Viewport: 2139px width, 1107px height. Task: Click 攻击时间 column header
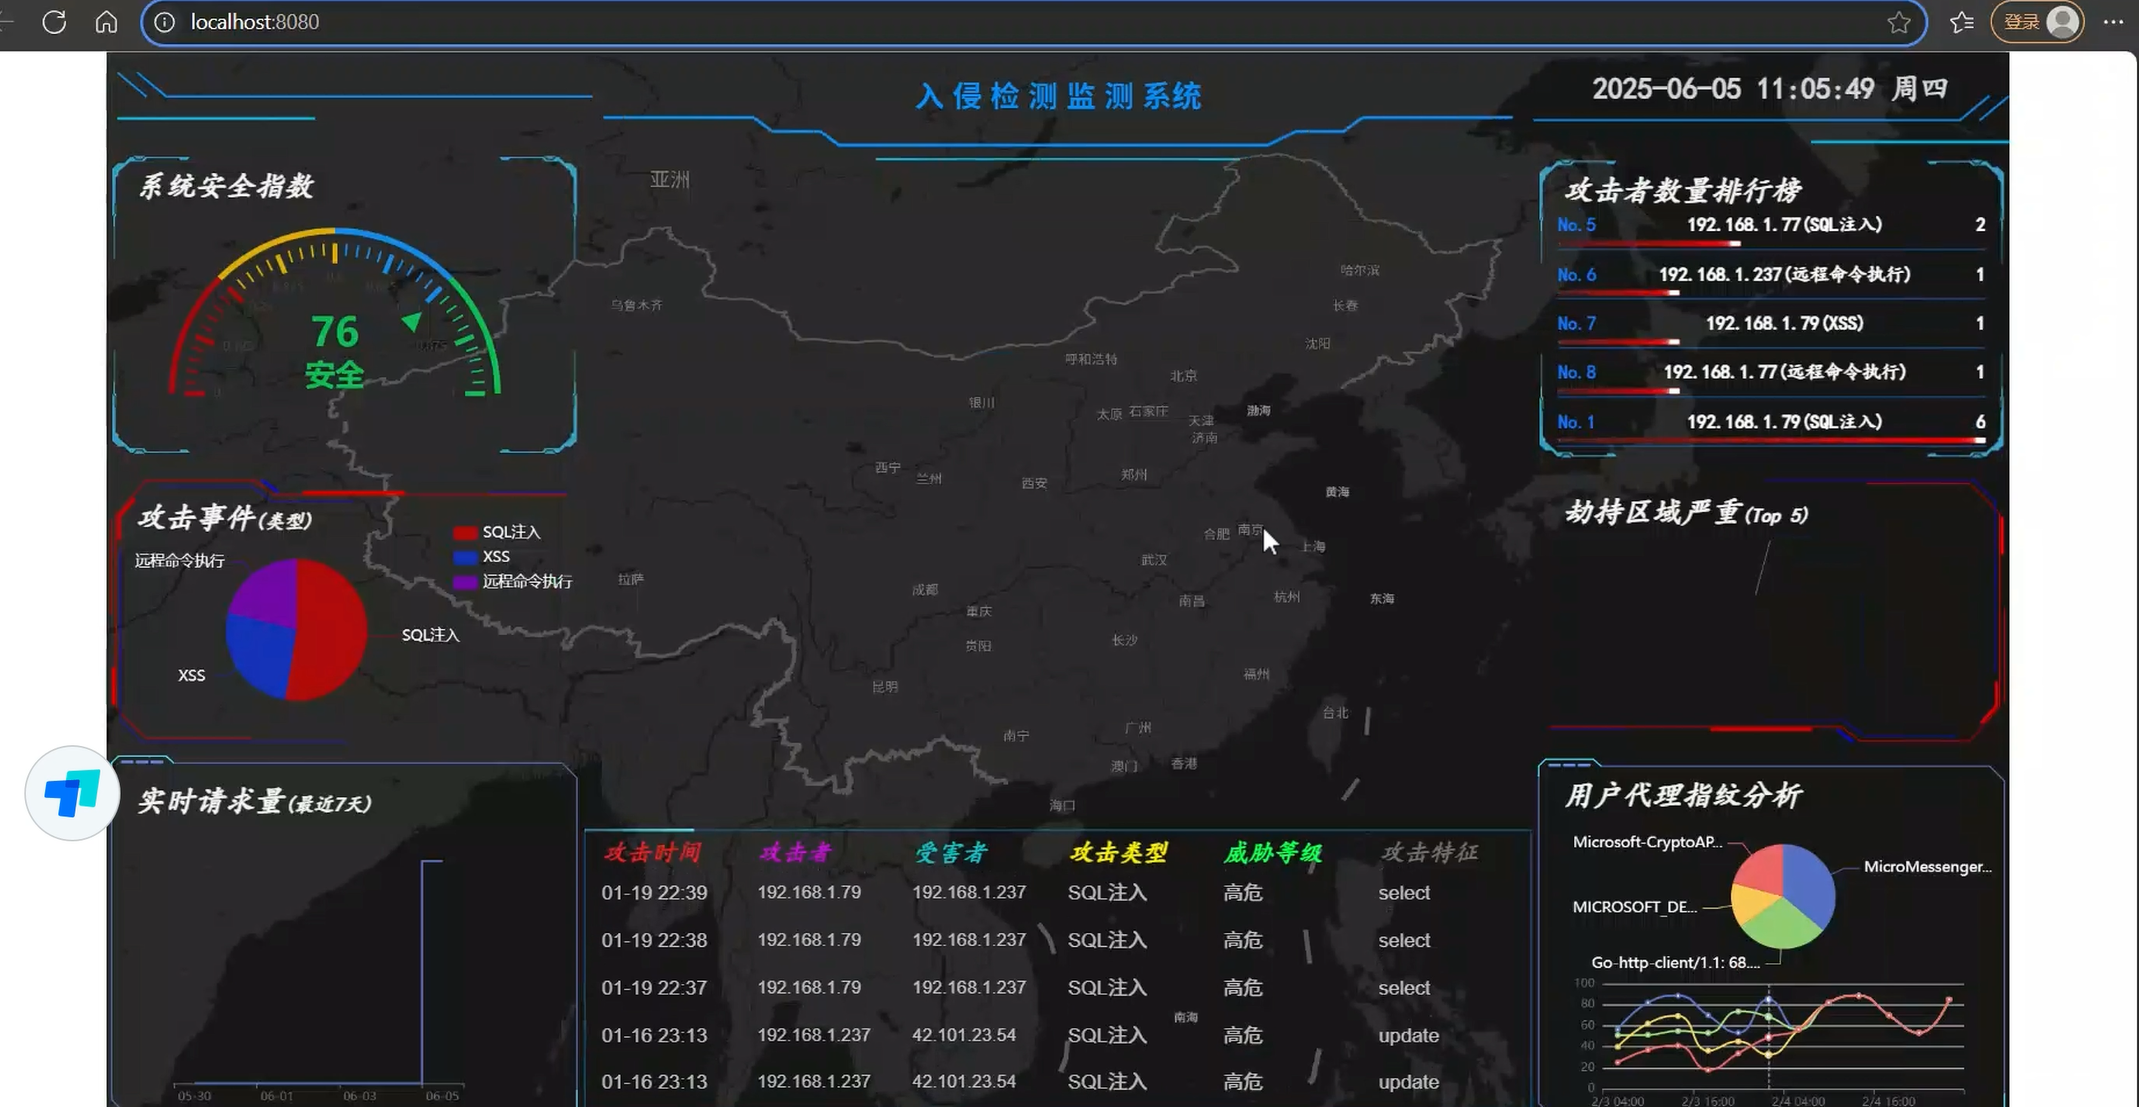click(652, 852)
